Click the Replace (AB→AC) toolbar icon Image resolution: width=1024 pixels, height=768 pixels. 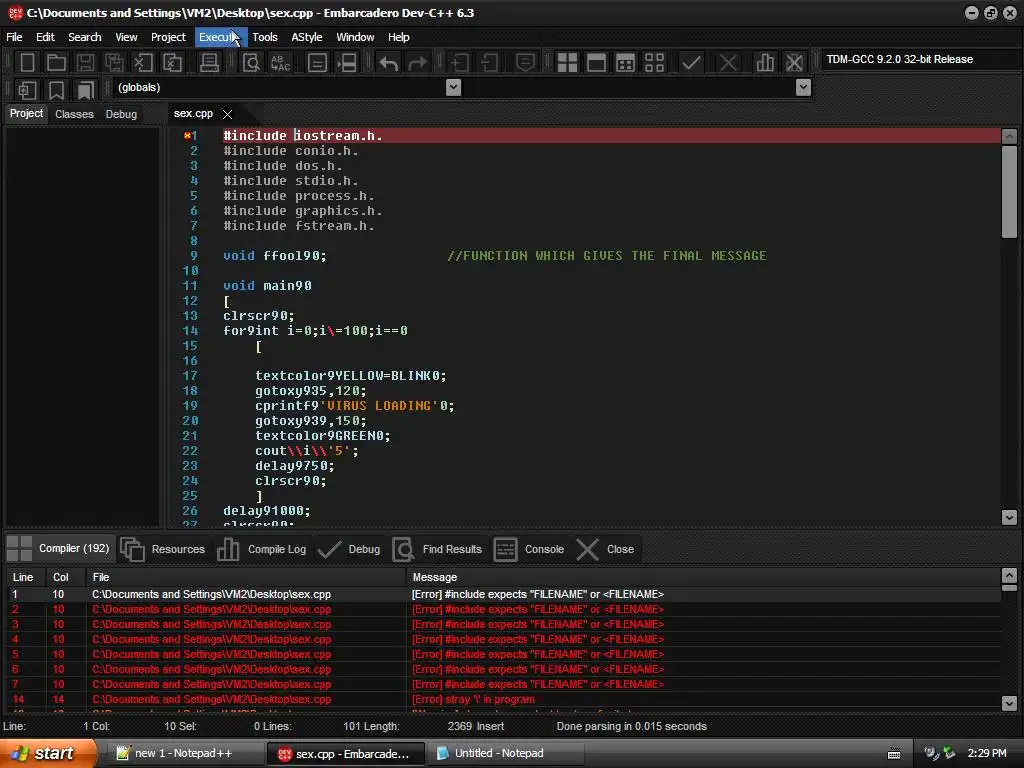point(281,63)
